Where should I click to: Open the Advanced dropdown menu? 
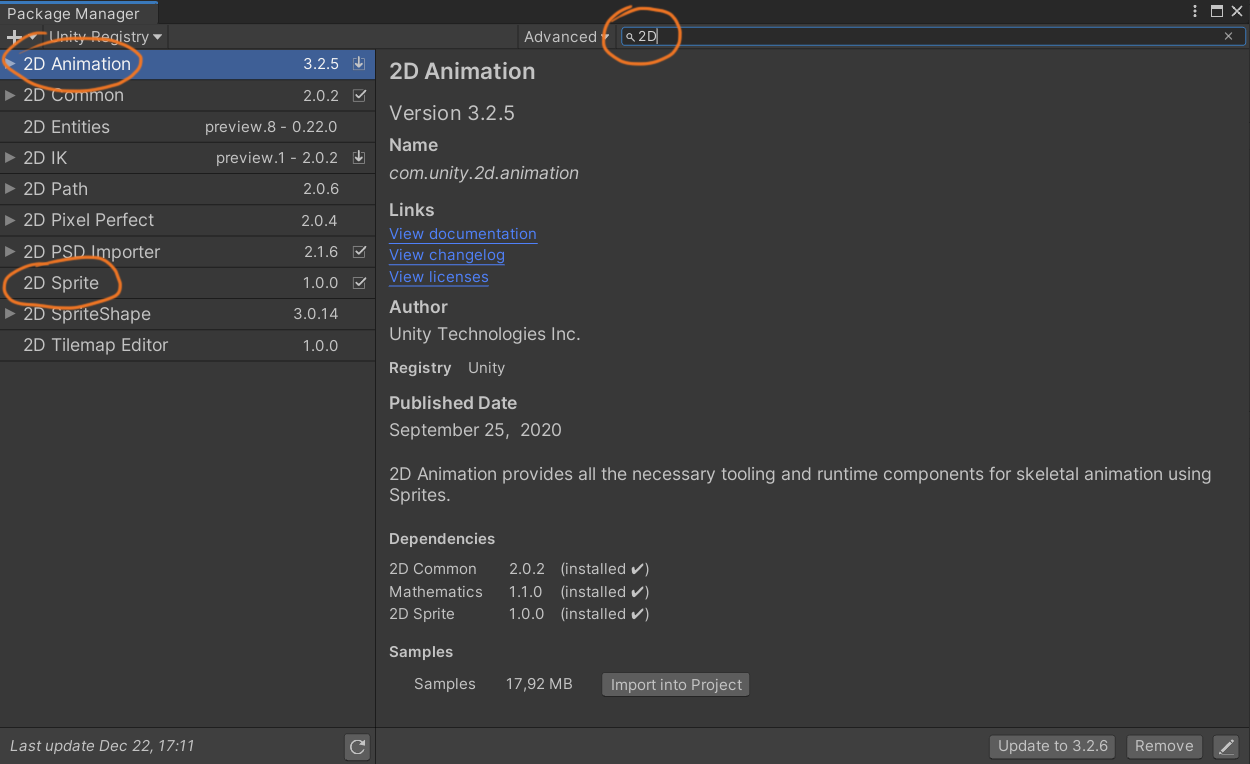click(x=565, y=37)
